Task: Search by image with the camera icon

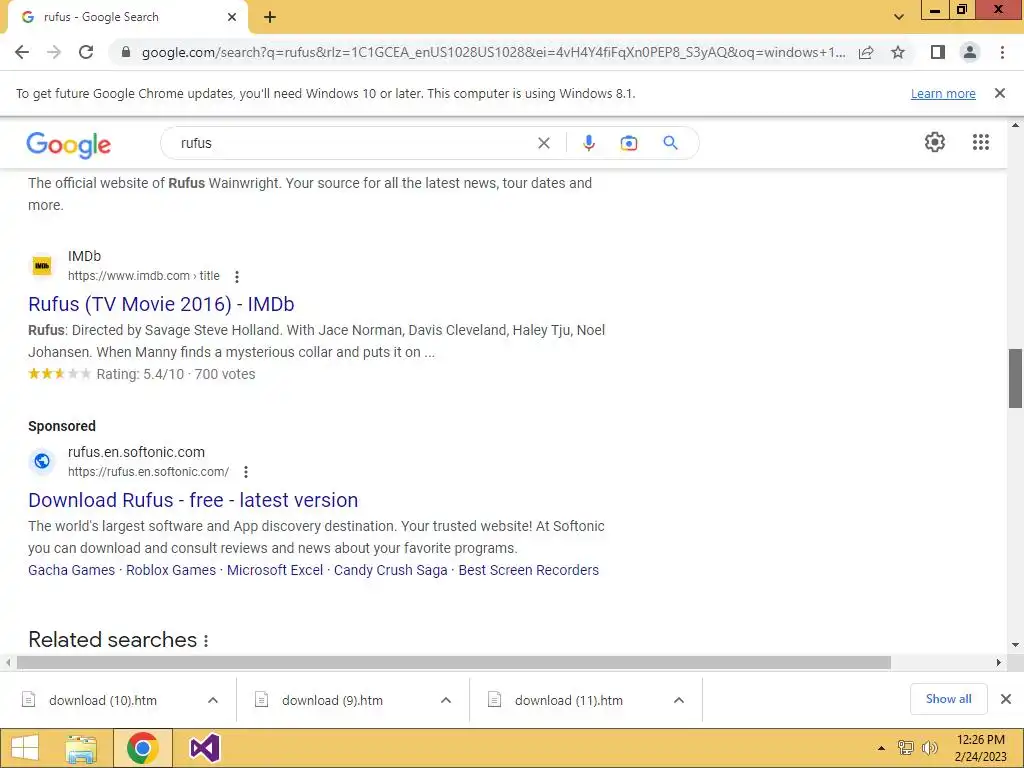Action: [628, 143]
